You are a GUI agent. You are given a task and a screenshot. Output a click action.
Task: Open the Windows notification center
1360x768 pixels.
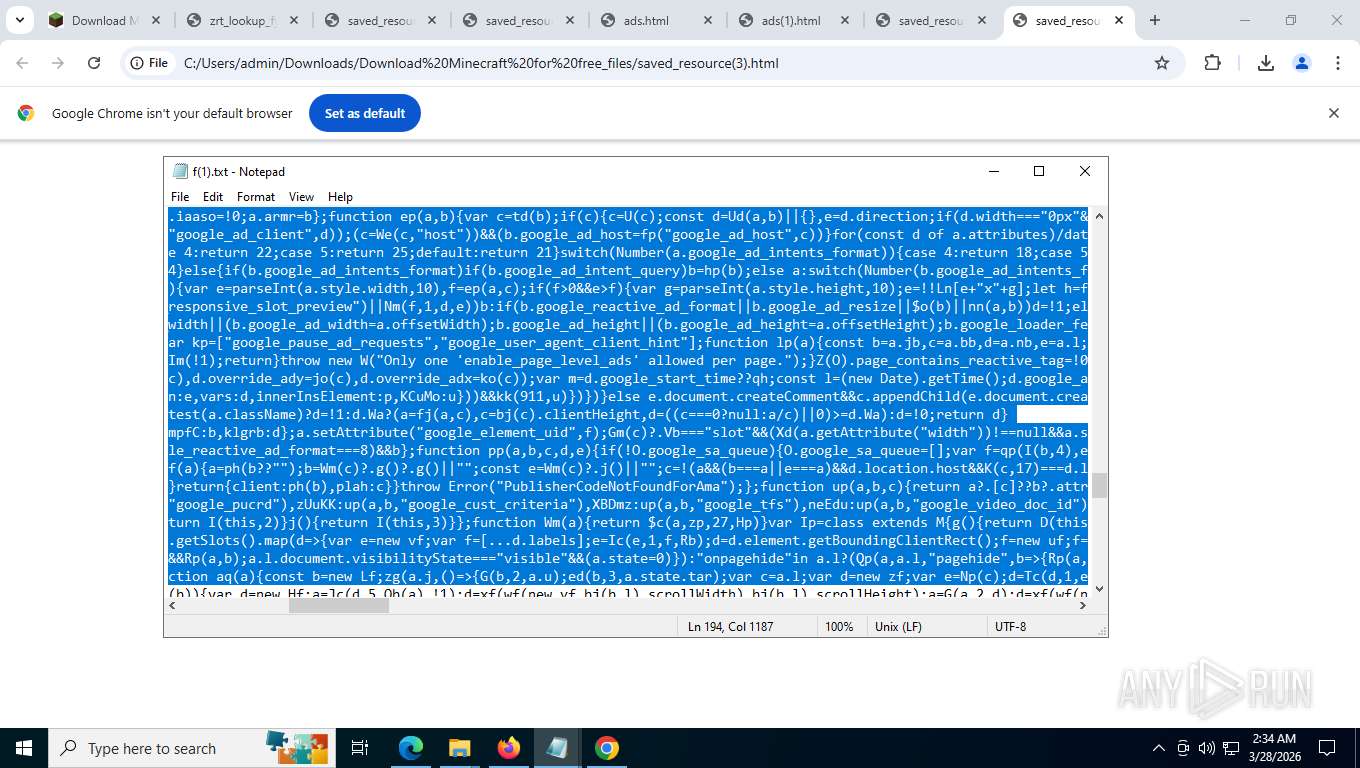tap(1327, 748)
